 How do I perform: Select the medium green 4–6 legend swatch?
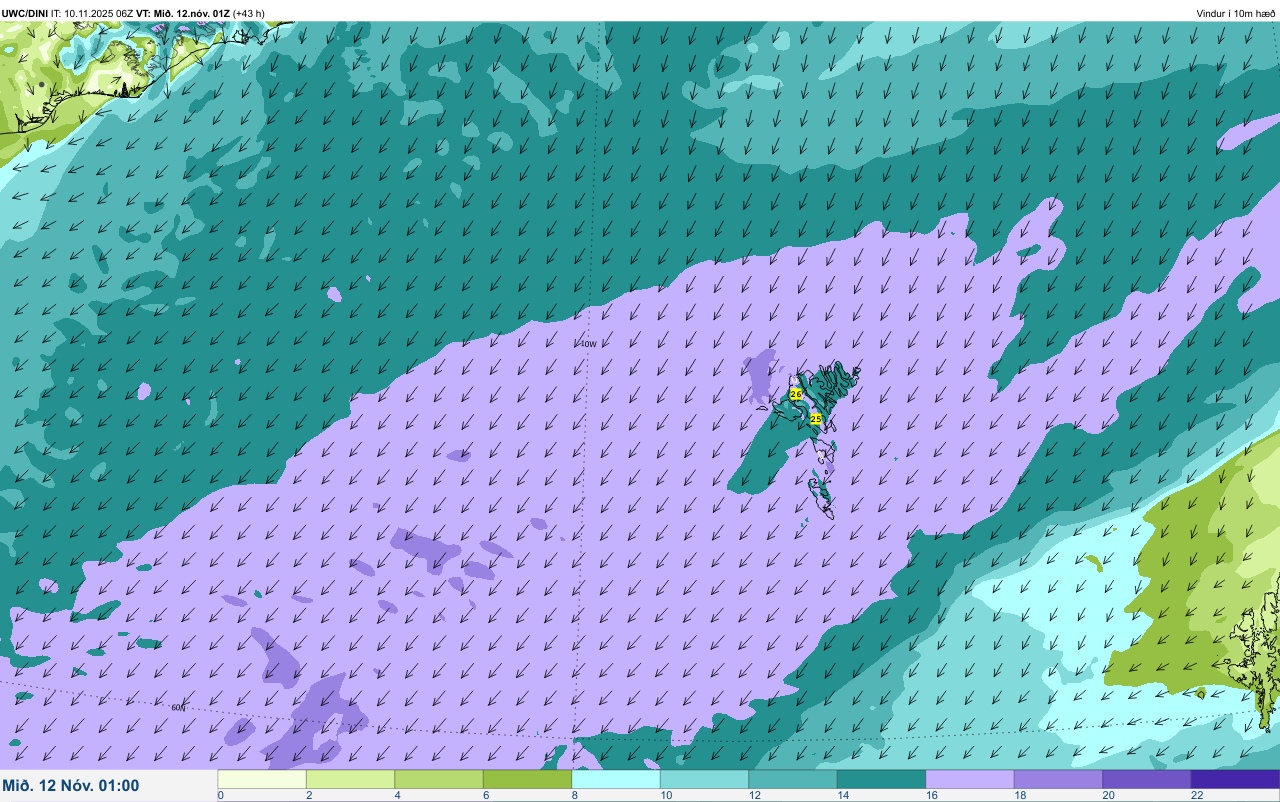[439, 779]
